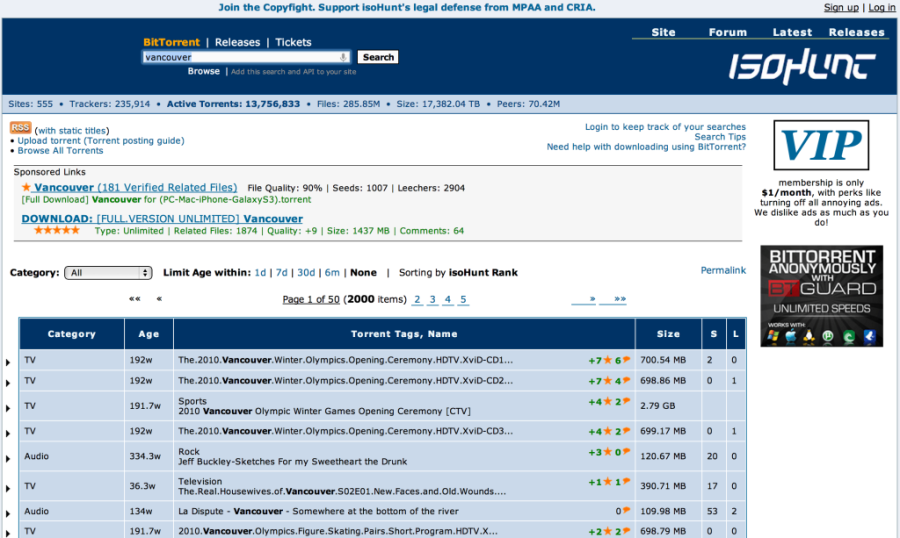Open the Releases menu in top navigation
This screenshot has width=900, height=538.
click(856, 32)
